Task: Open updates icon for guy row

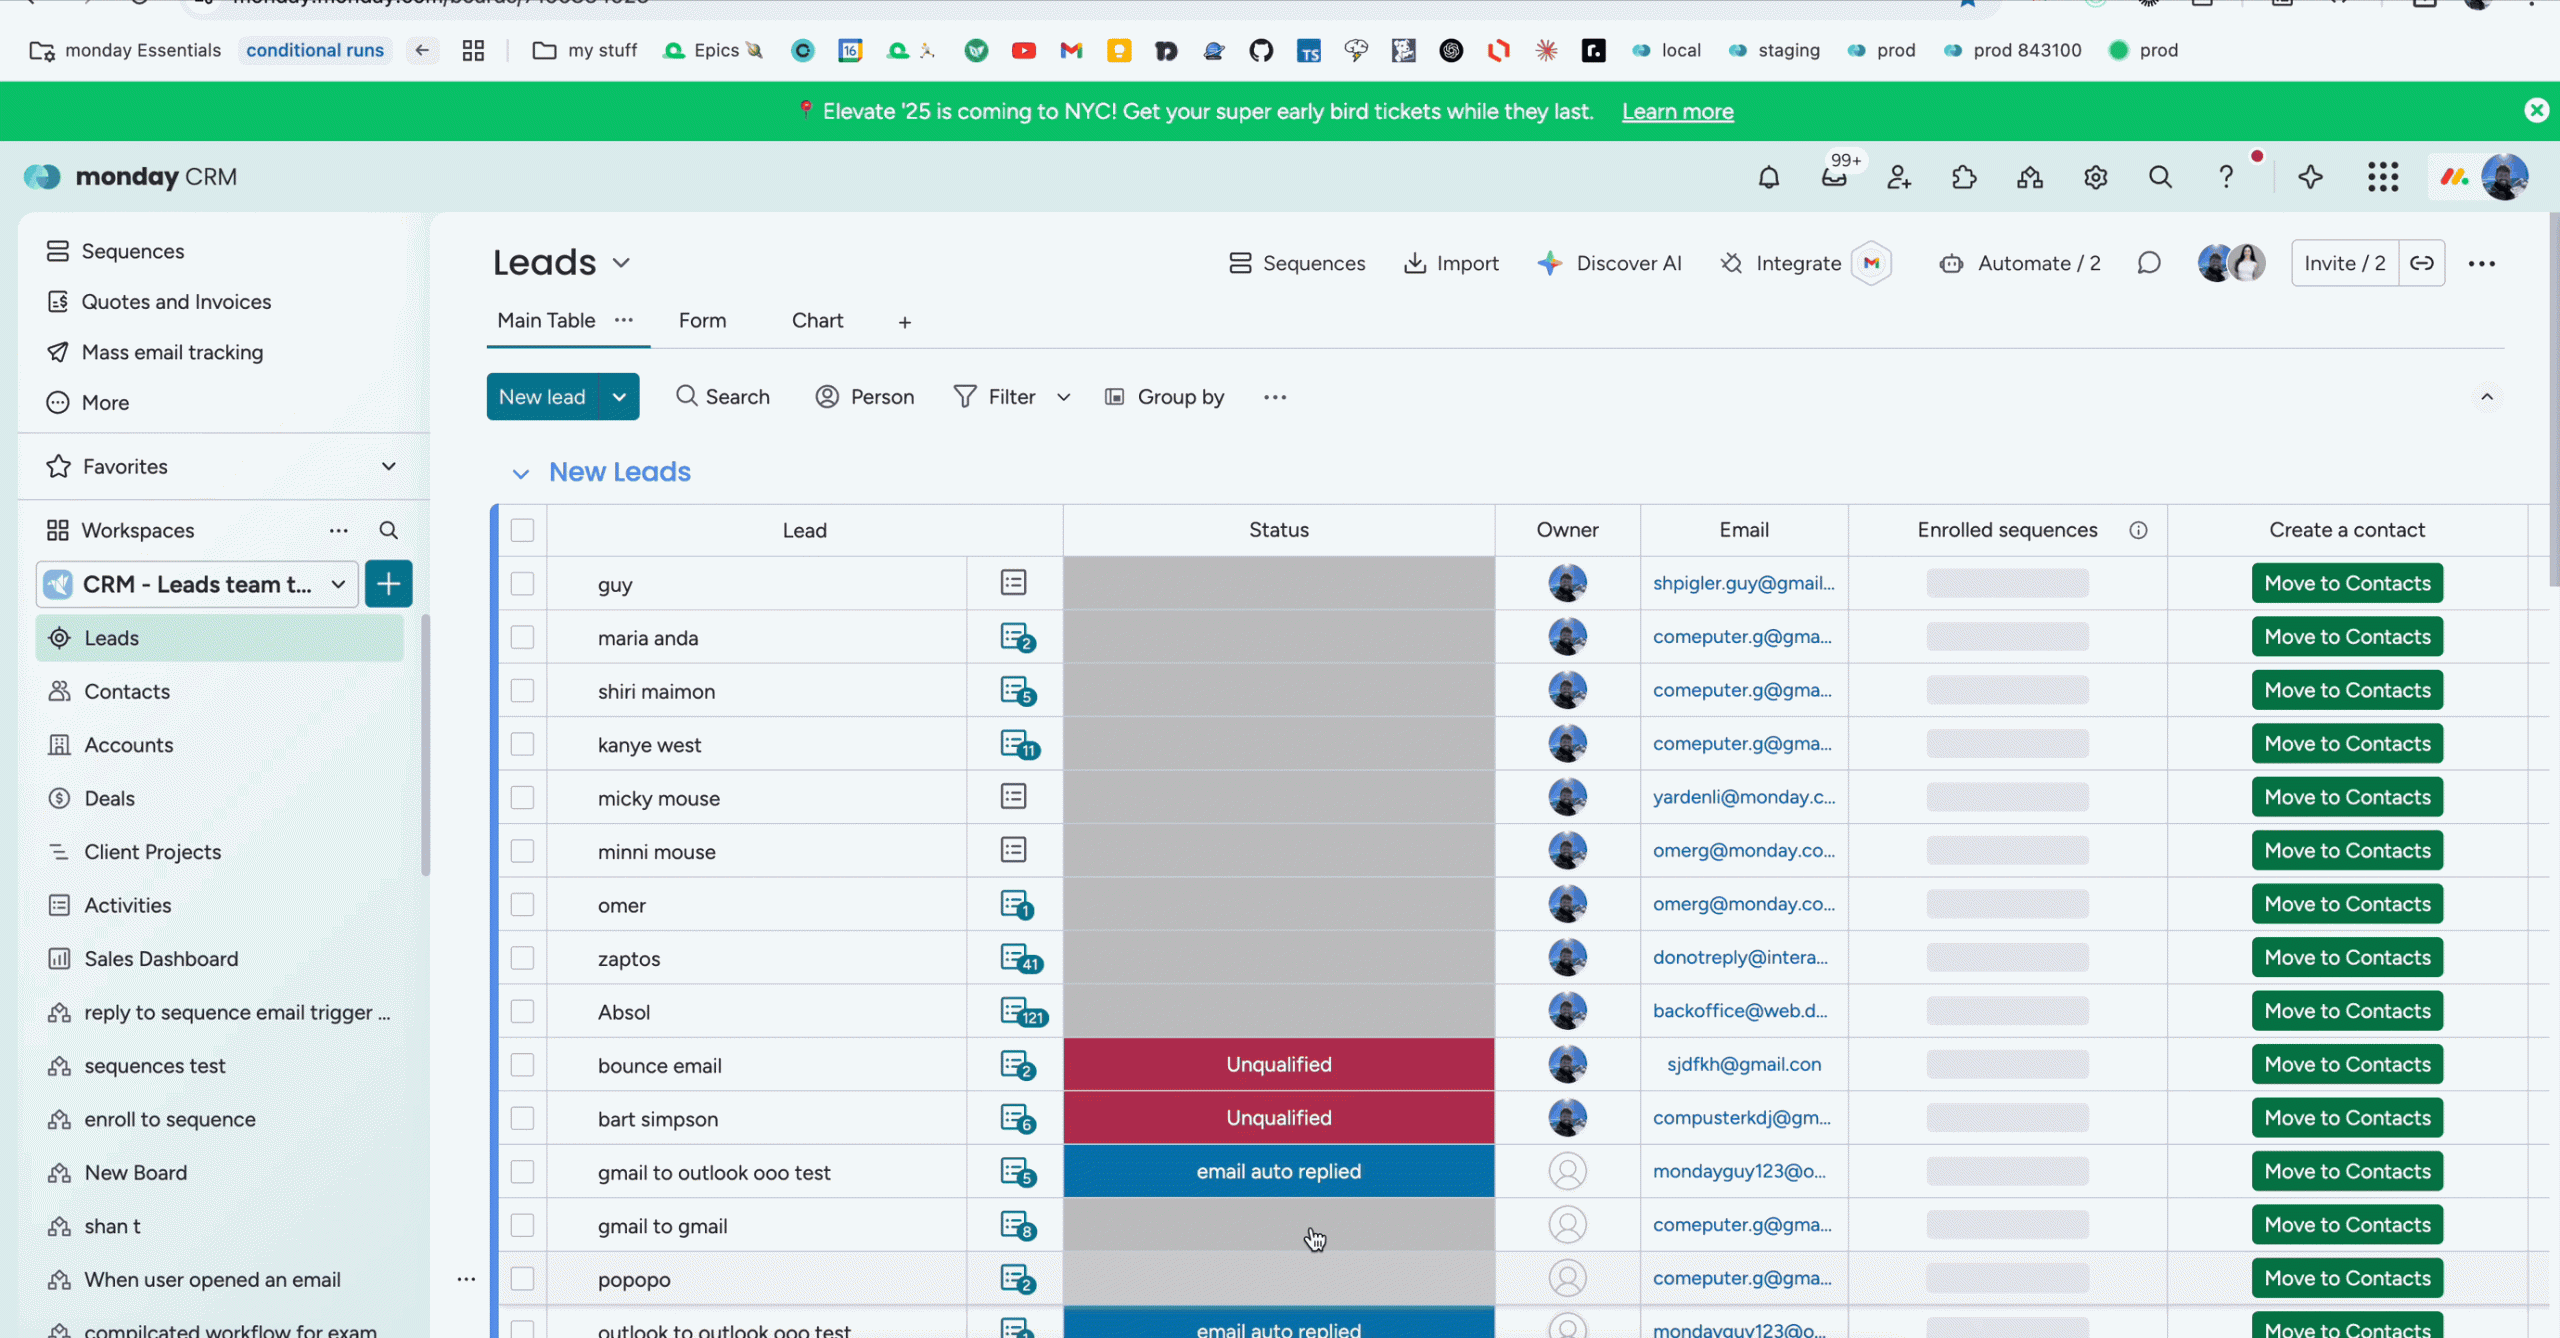Action: (x=1013, y=582)
